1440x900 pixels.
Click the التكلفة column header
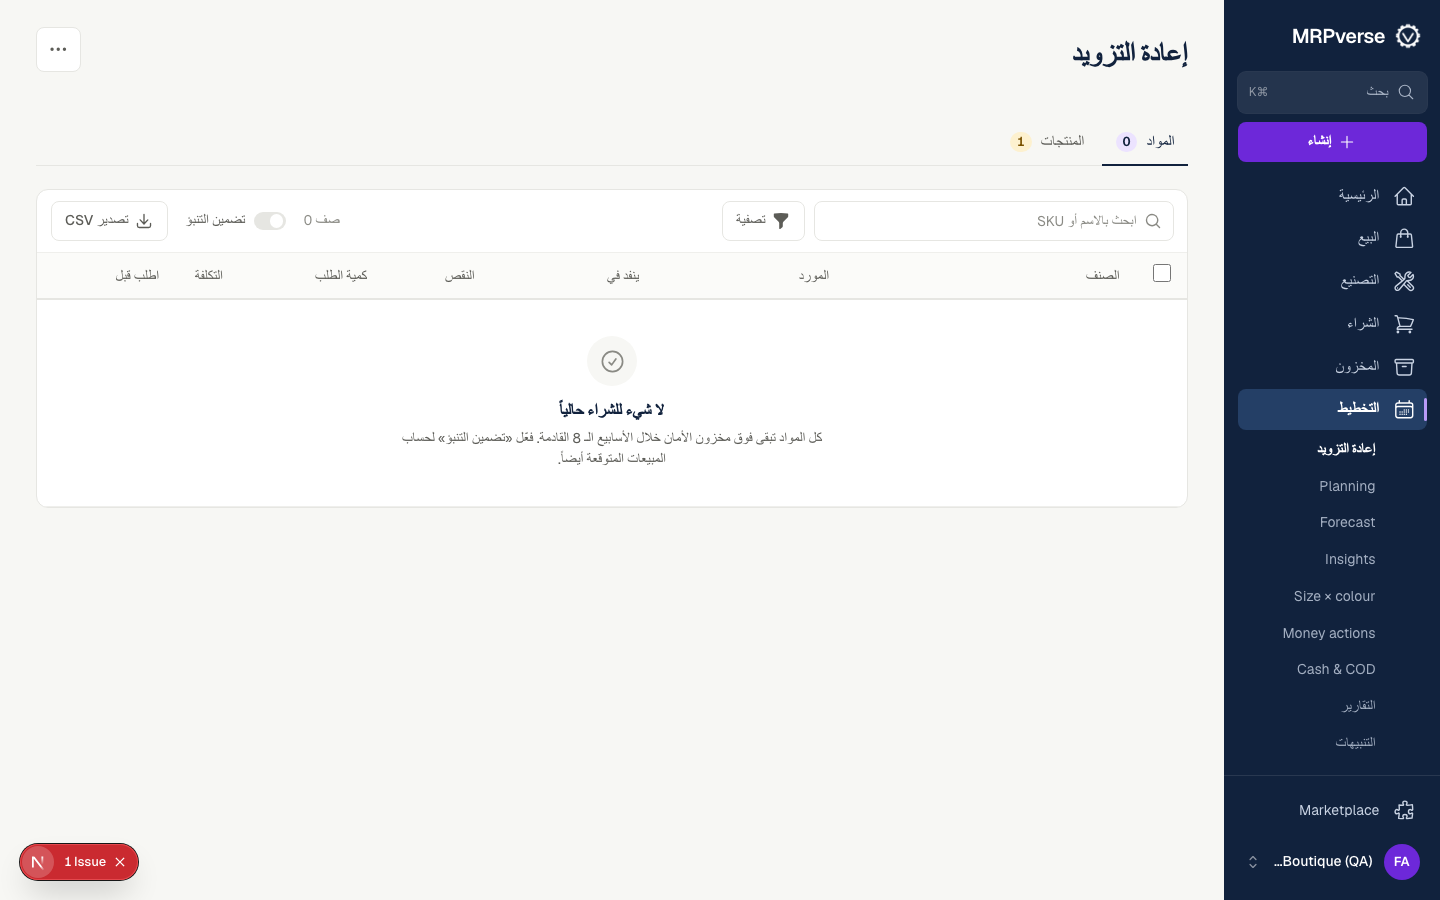point(208,275)
